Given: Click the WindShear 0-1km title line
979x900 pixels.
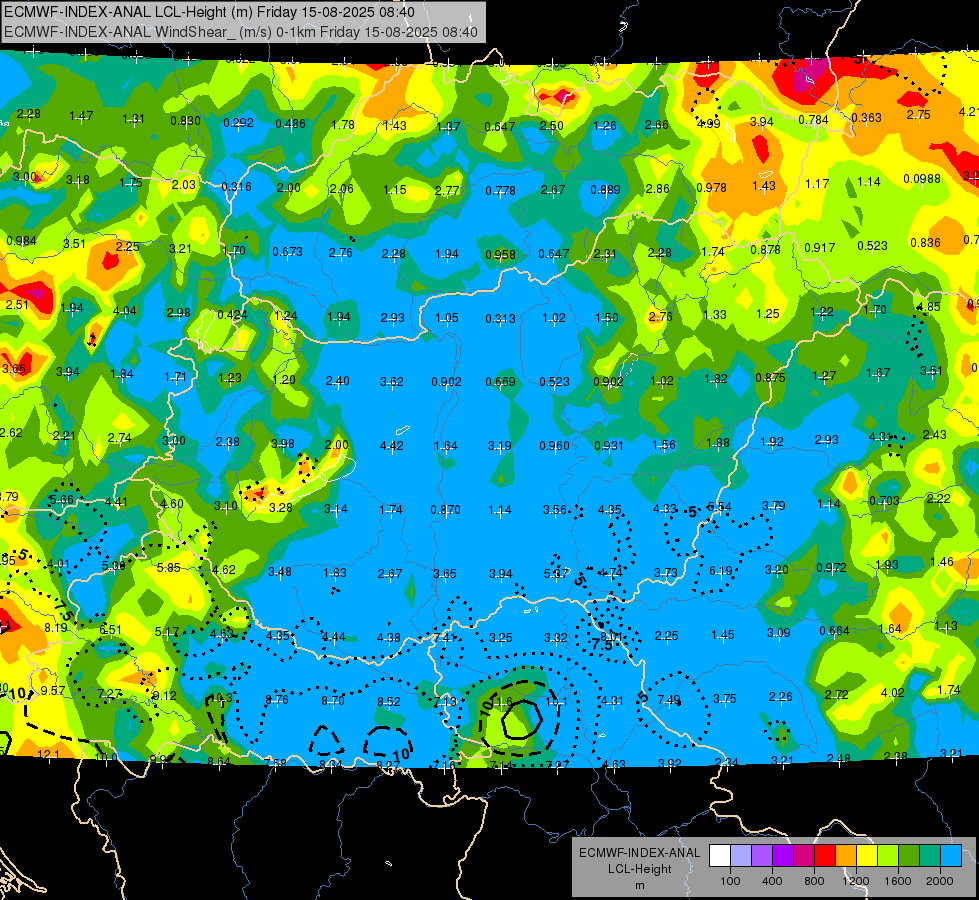Looking at the screenshot, I should tap(240, 32).
